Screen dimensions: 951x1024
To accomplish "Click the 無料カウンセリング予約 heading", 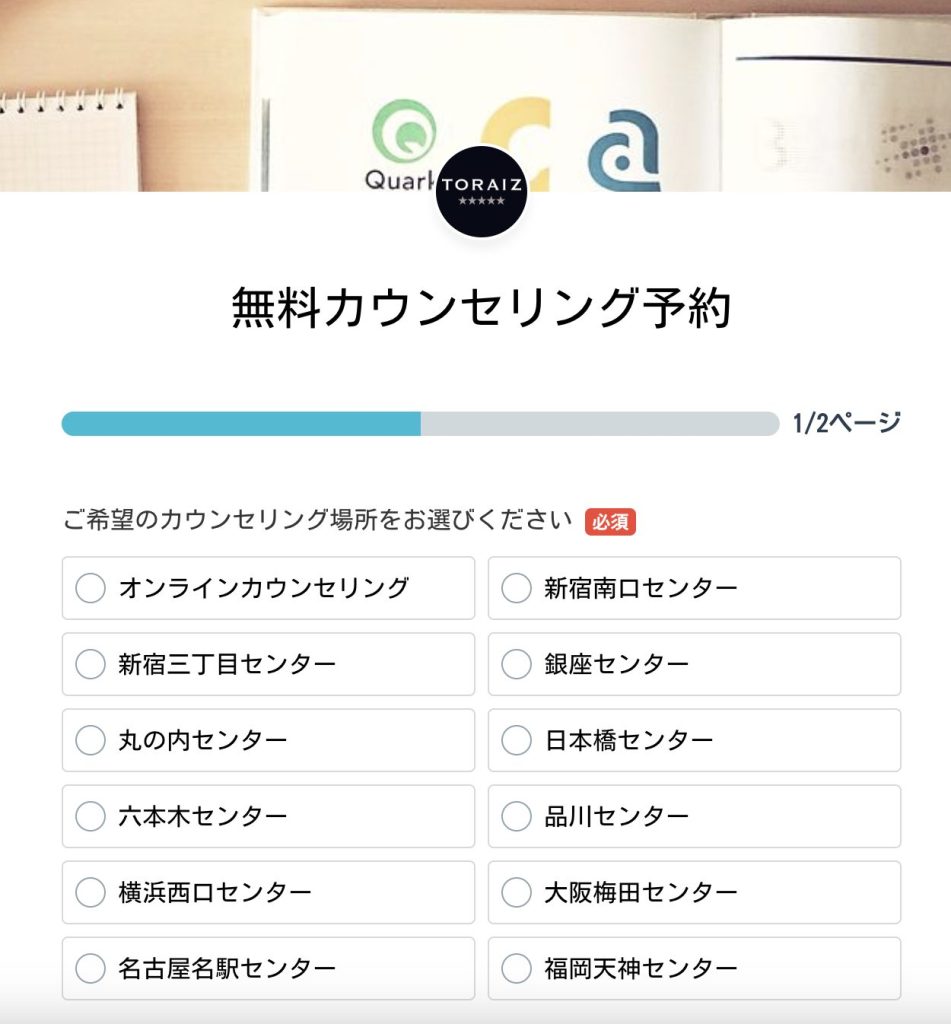I will (481, 307).
